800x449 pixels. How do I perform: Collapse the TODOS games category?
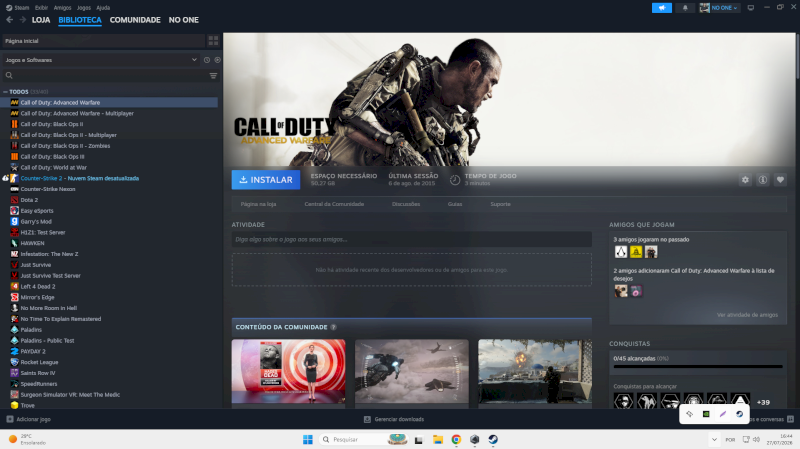click(x=5, y=92)
